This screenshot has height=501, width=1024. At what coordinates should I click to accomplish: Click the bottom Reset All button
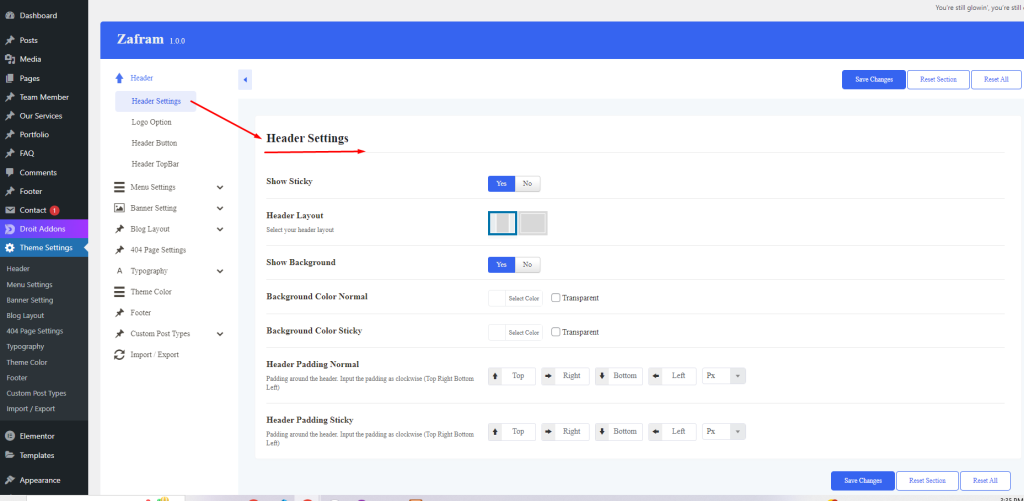[985, 481]
